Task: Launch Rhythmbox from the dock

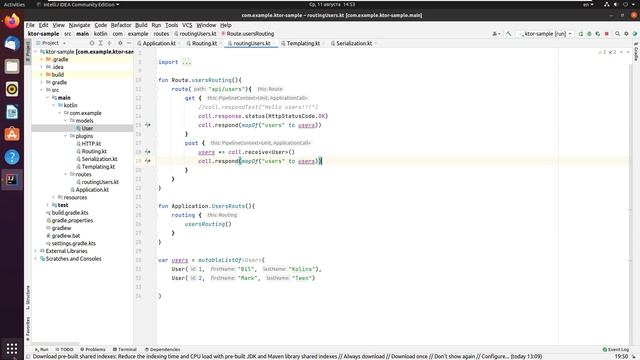Action: pos(12,89)
